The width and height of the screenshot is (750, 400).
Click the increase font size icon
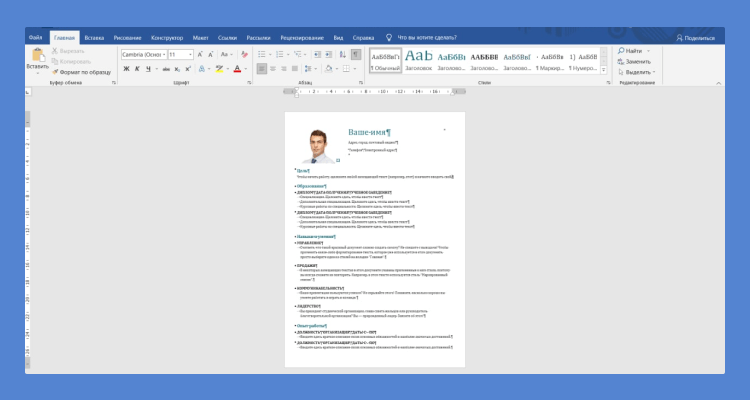pos(201,54)
